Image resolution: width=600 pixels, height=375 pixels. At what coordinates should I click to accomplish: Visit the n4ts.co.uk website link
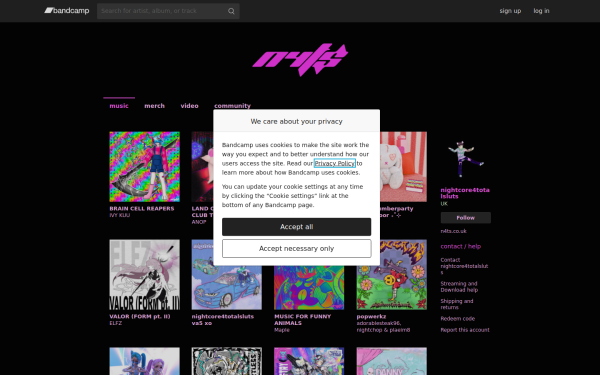coord(453,231)
